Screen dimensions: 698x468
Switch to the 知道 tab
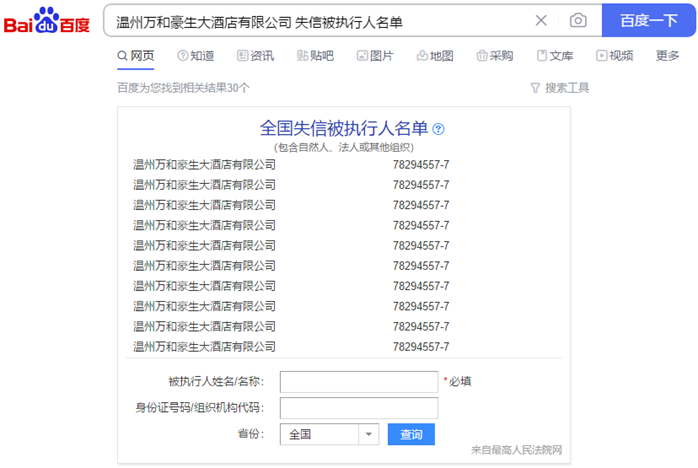(x=195, y=56)
